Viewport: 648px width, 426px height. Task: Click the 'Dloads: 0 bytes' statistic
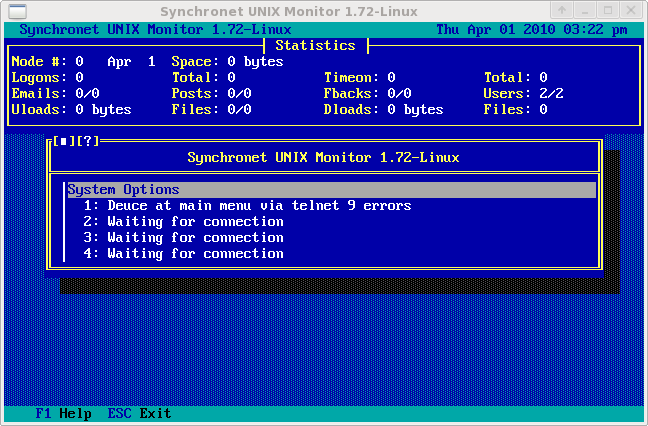click(x=384, y=109)
